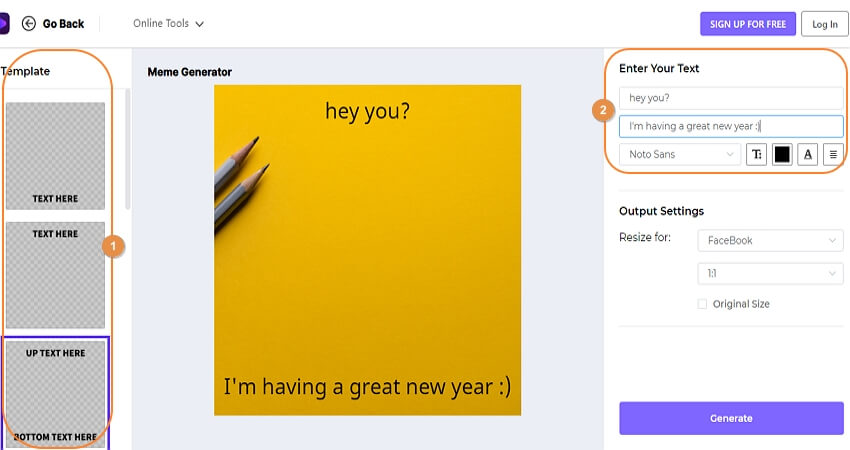The height and width of the screenshot is (450, 850).
Task: Open the FaceBook resize dropdown
Action: point(770,240)
